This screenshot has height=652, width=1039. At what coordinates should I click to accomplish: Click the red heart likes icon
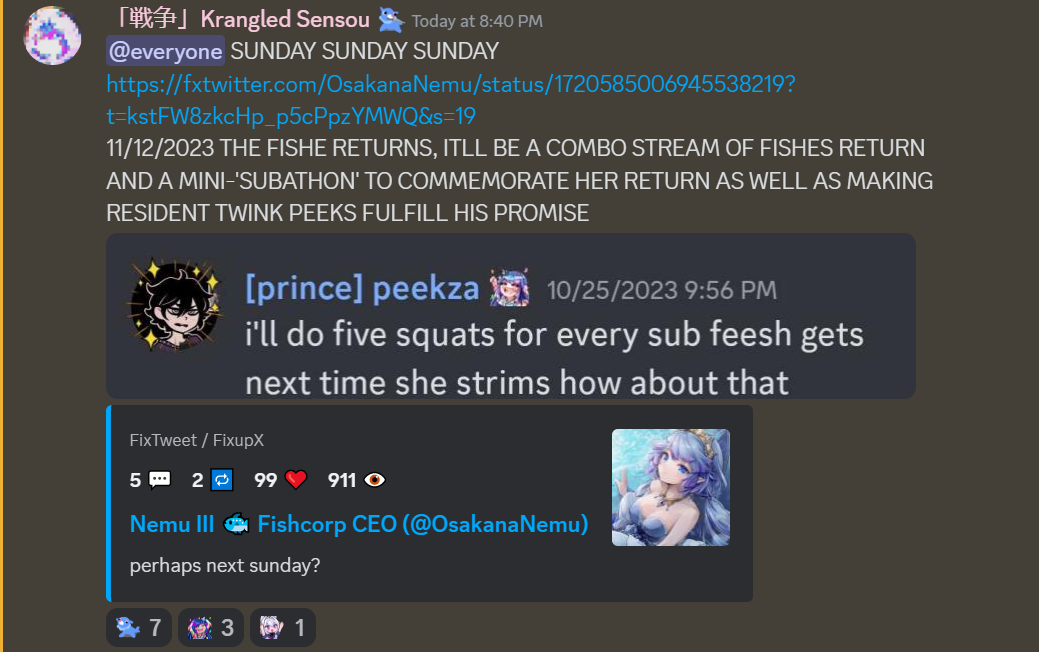coord(296,479)
